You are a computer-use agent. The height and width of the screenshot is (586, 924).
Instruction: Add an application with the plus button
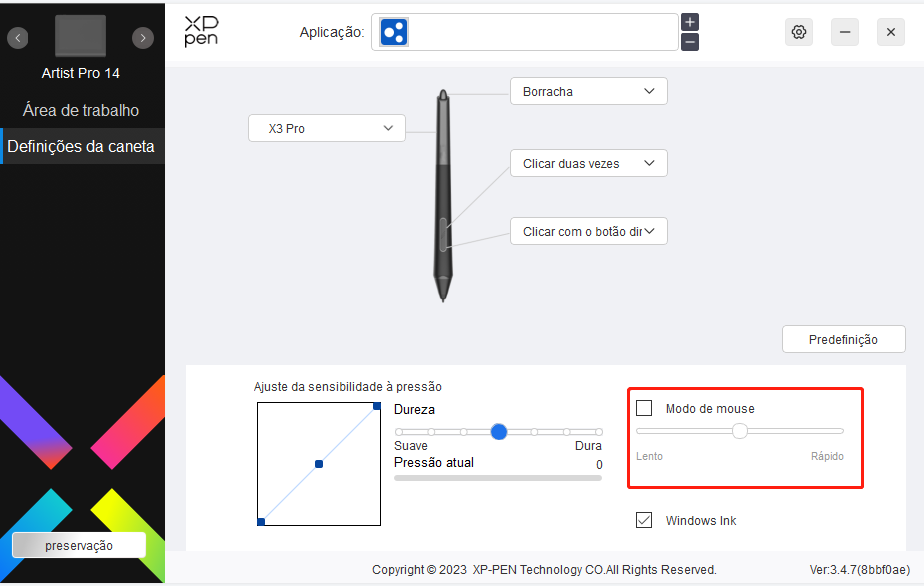click(x=689, y=22)
